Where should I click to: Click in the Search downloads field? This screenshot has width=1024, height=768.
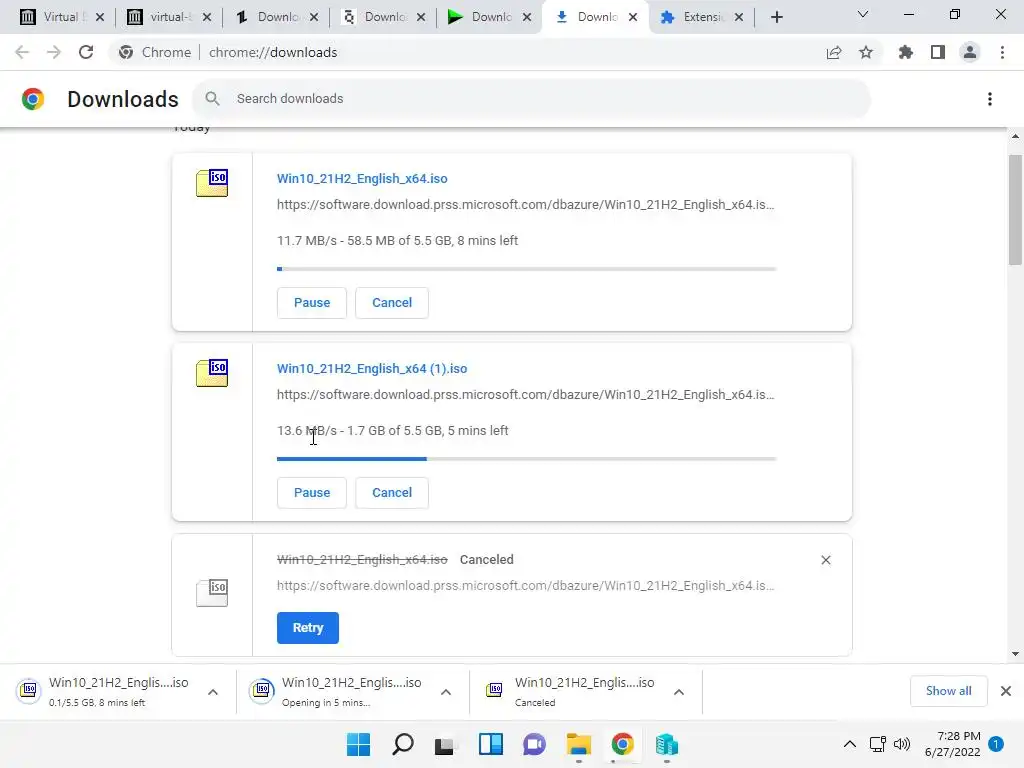[x=531, y=99]
